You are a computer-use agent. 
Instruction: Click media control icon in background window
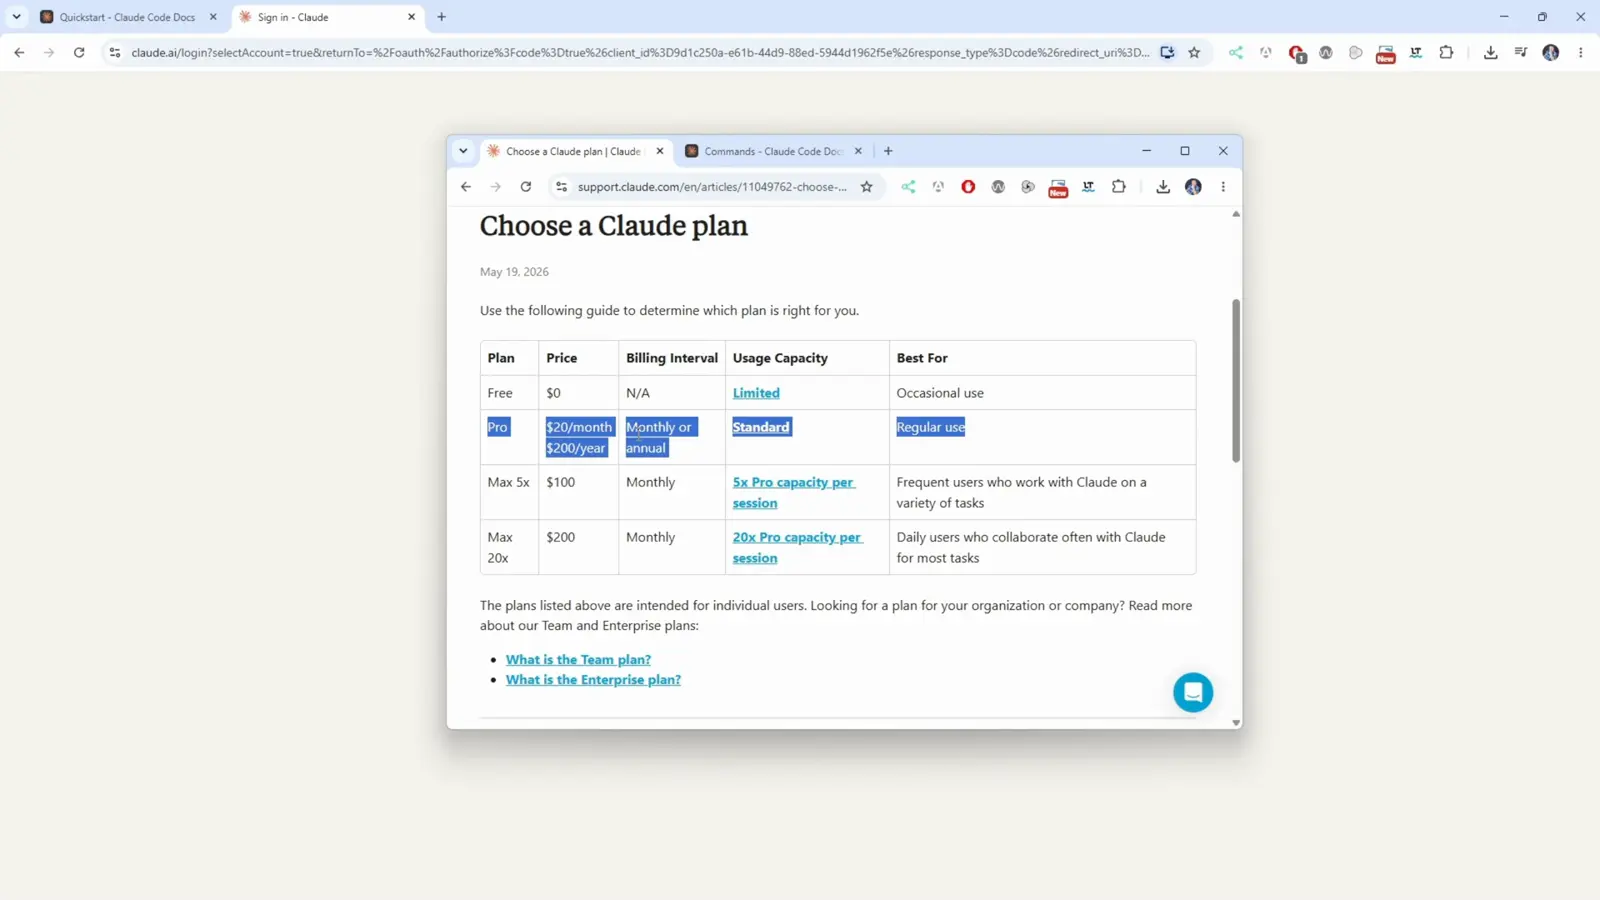[x=1521, y=53]
